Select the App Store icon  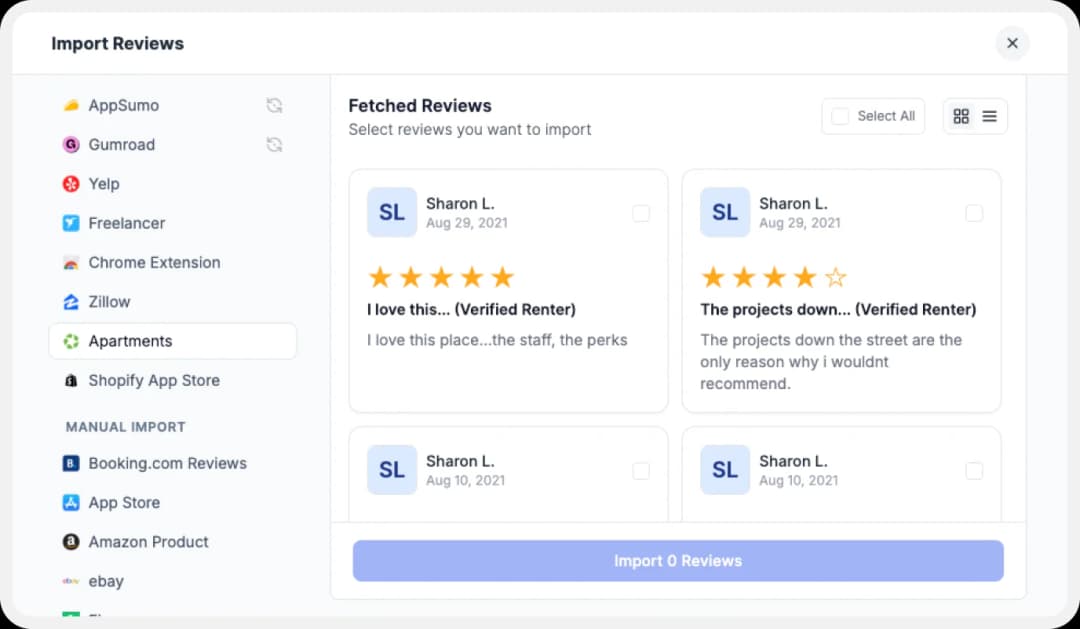pyautogui.click(x=70, y=502)
